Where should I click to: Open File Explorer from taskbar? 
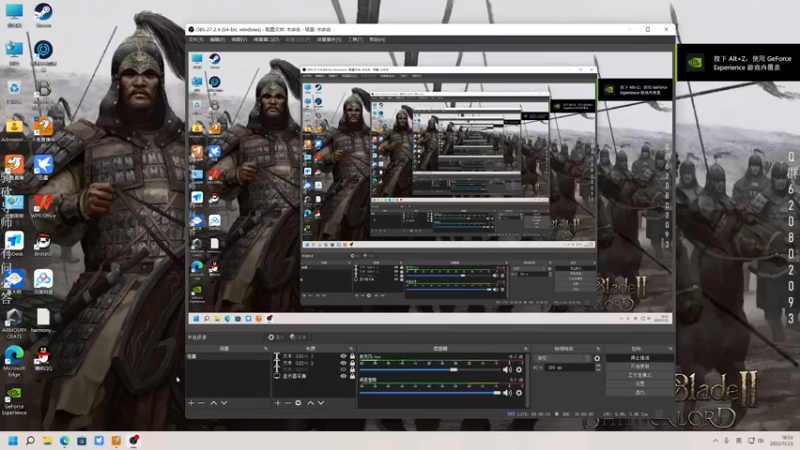pos(47,440)
